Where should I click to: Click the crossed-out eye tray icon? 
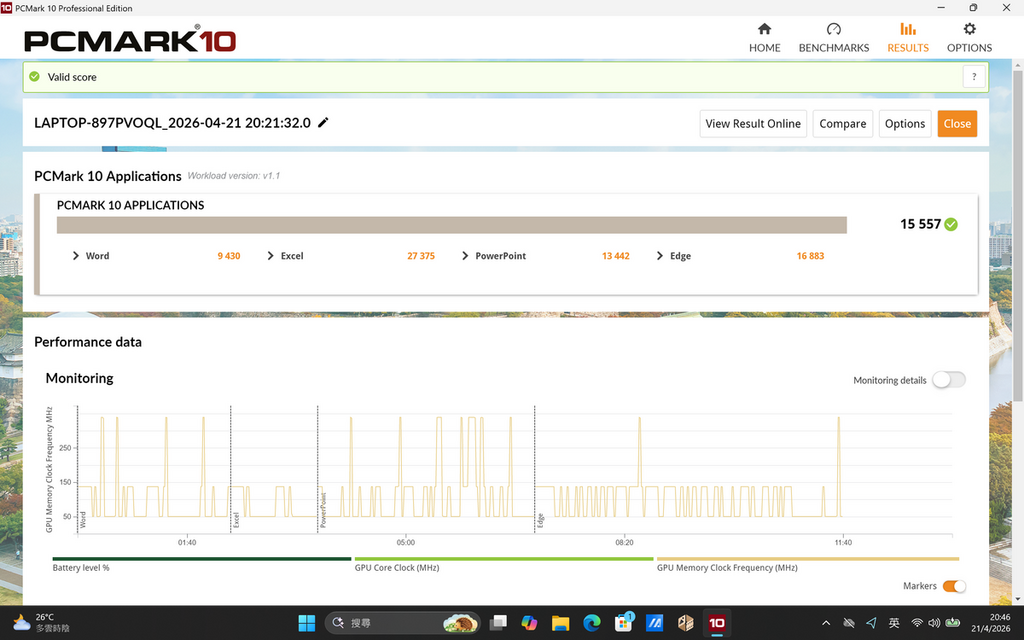point(848,623)
